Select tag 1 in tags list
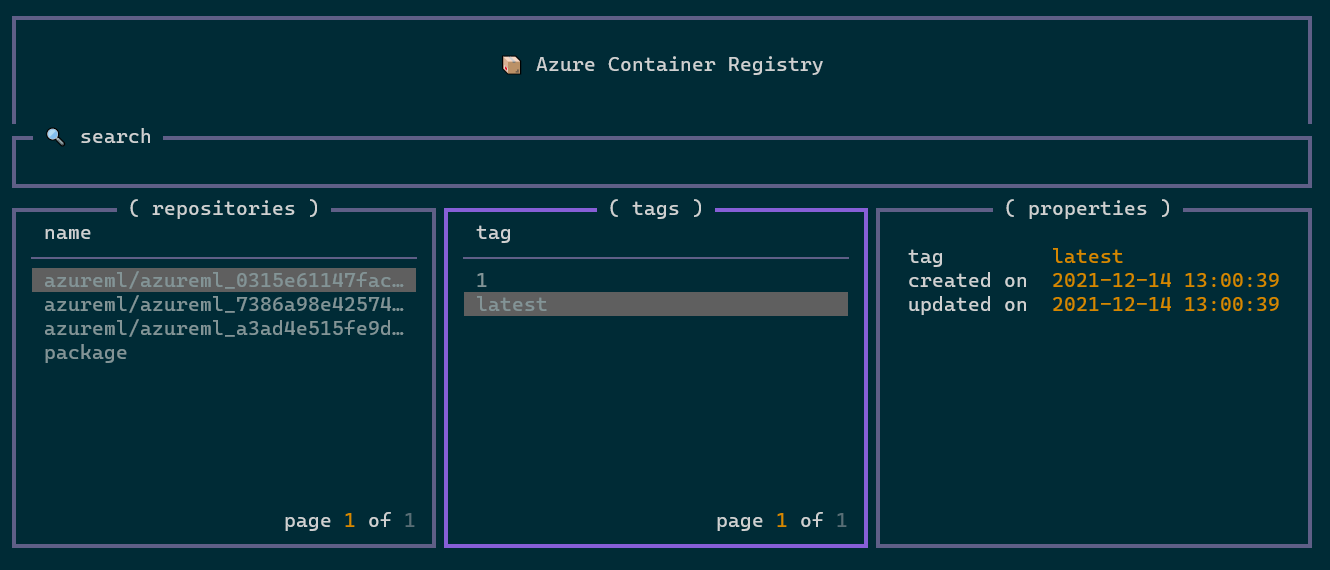The height and width of the screenshot is (570, 1330). pyautogui.click(x=656, y=280)
